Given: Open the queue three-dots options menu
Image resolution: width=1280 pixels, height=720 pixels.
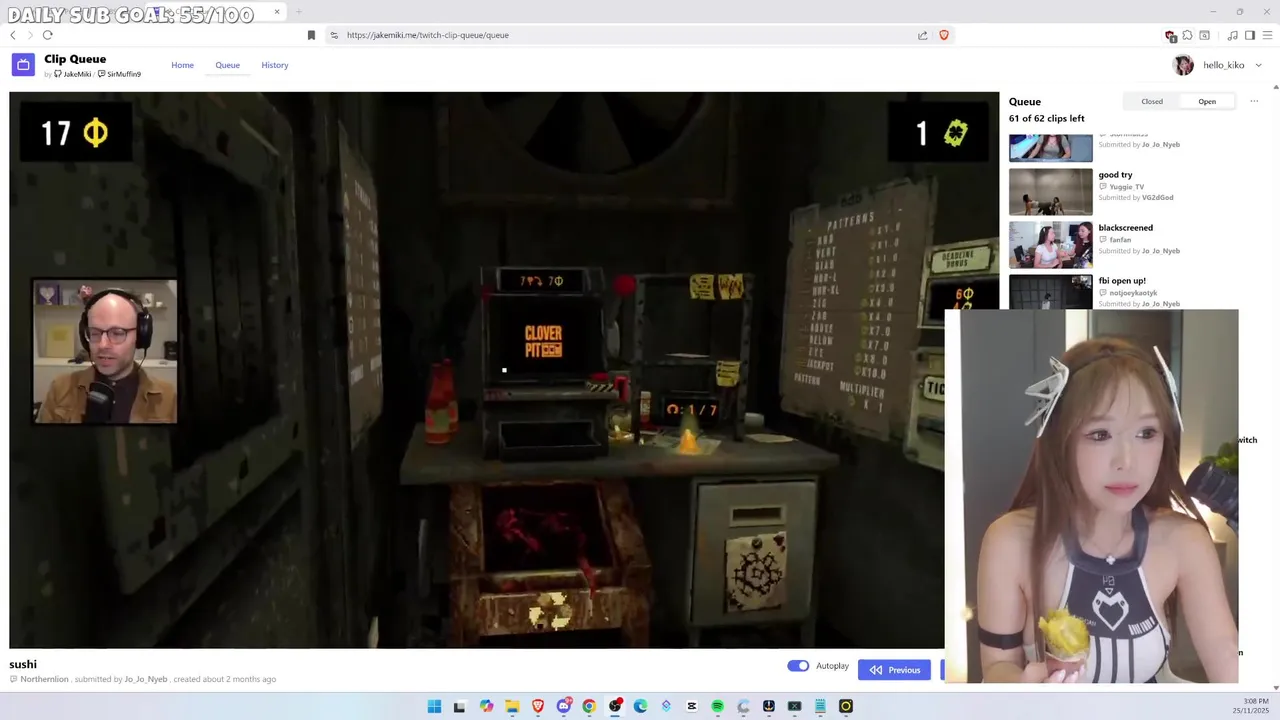Looking at the screenshot, I should pos(1254,101).
